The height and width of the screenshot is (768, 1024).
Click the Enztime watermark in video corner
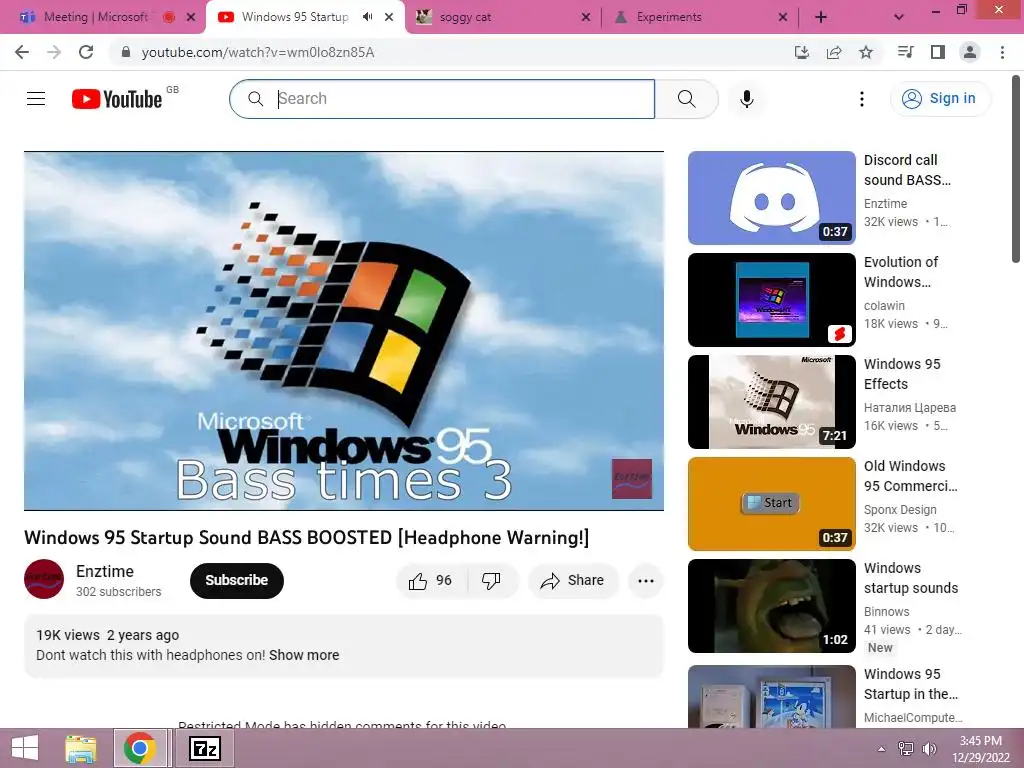point(632,479)
